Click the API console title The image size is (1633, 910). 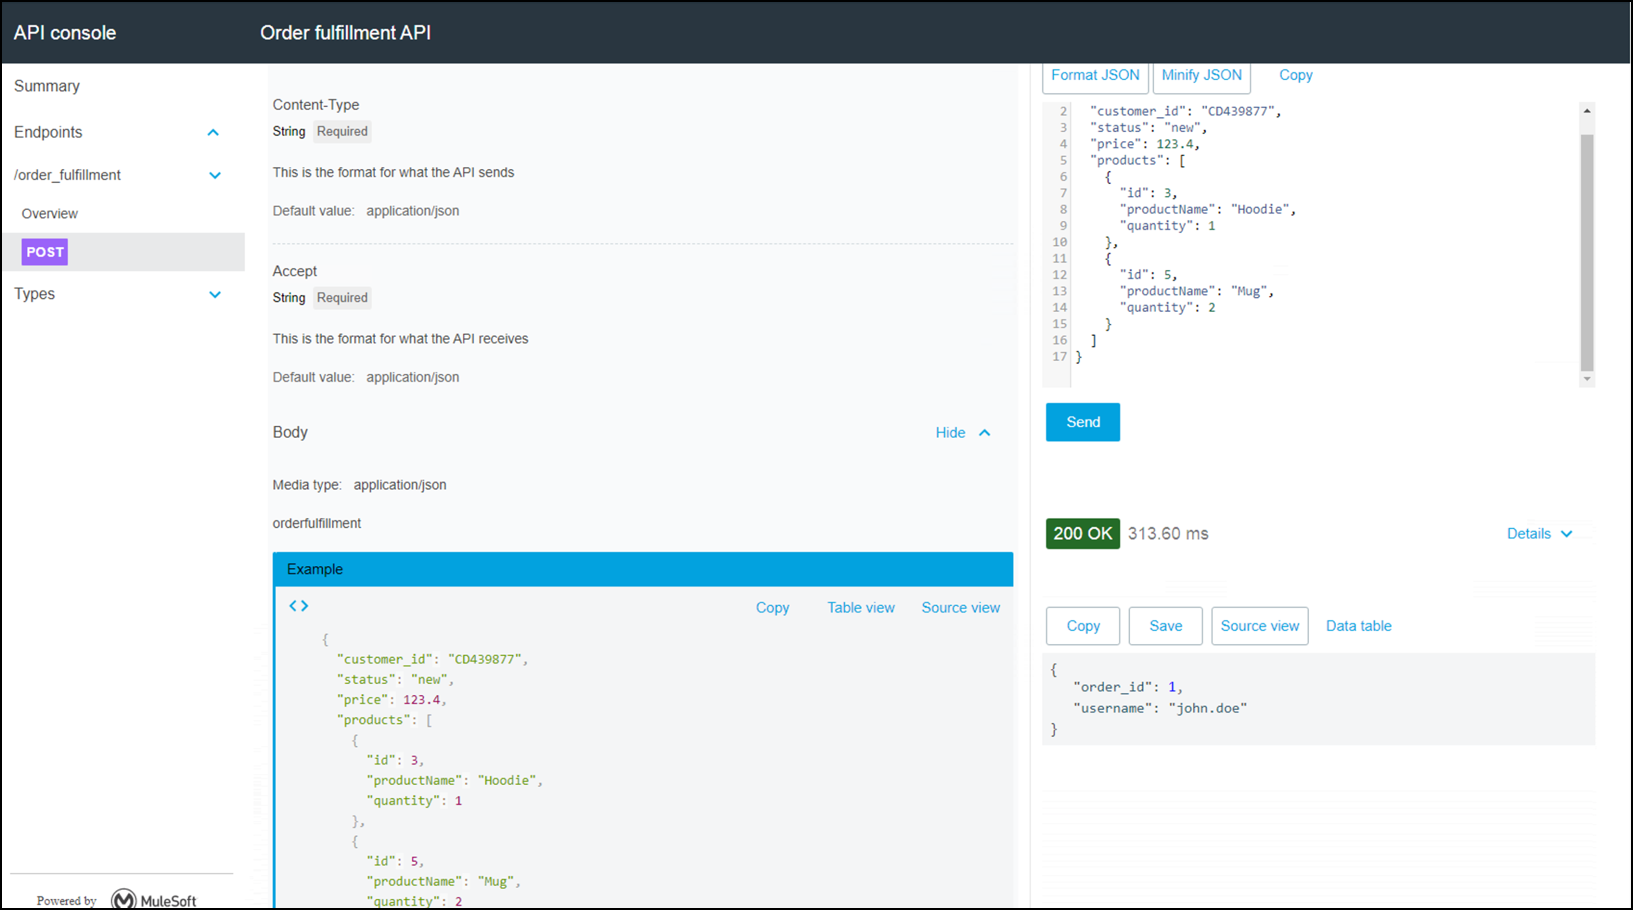point(65,33)
